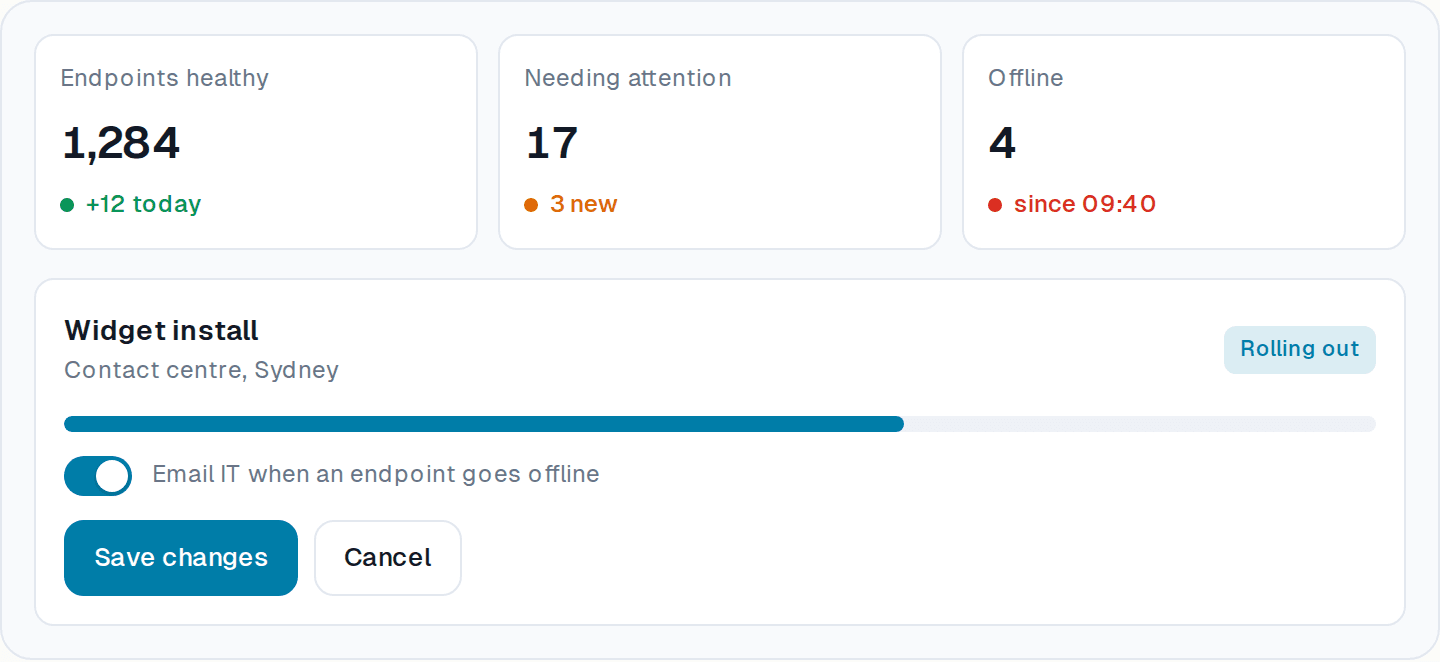Click the green status dot beside +12 today
Screen dimensions: 1440x662
pyautogui.click(x=67, y=205)
